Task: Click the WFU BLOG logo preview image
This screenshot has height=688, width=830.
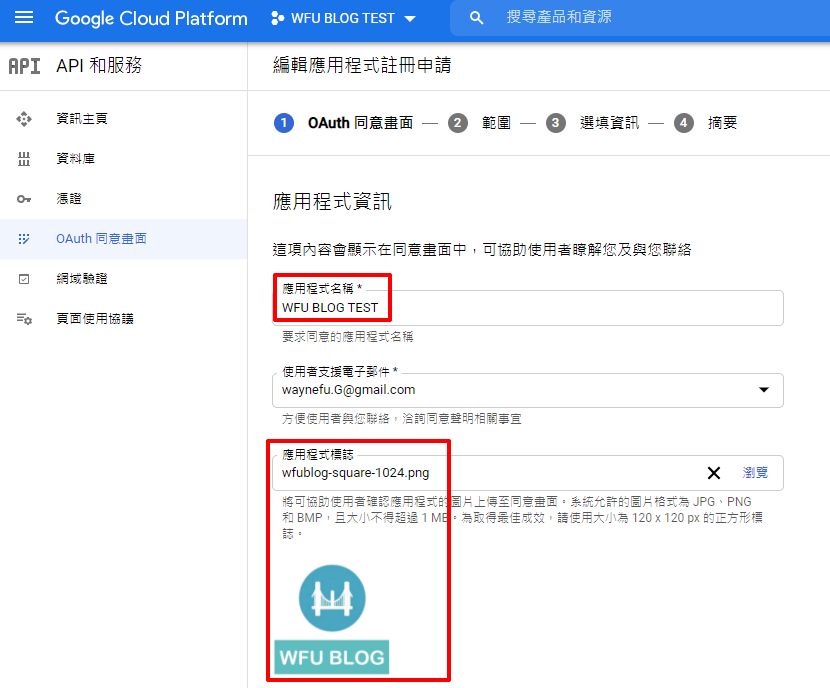Action: click(x=332, y=619)
